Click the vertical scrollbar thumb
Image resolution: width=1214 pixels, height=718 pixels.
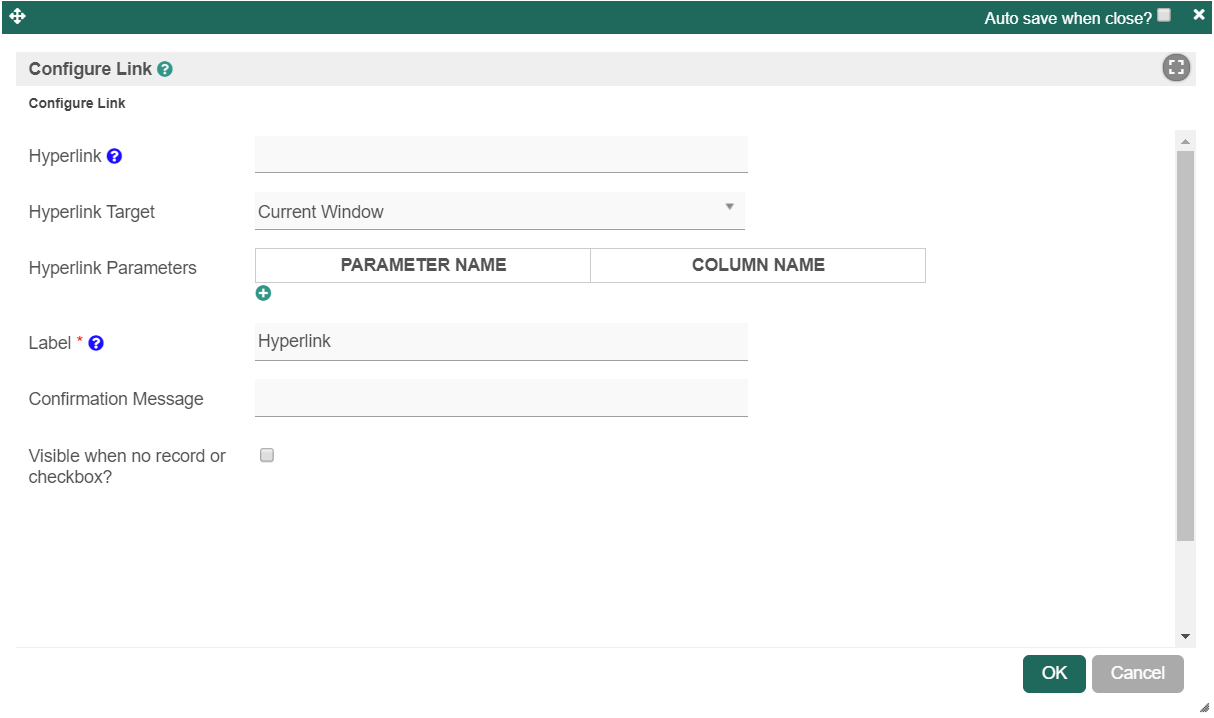click(x=1185, y=345)
